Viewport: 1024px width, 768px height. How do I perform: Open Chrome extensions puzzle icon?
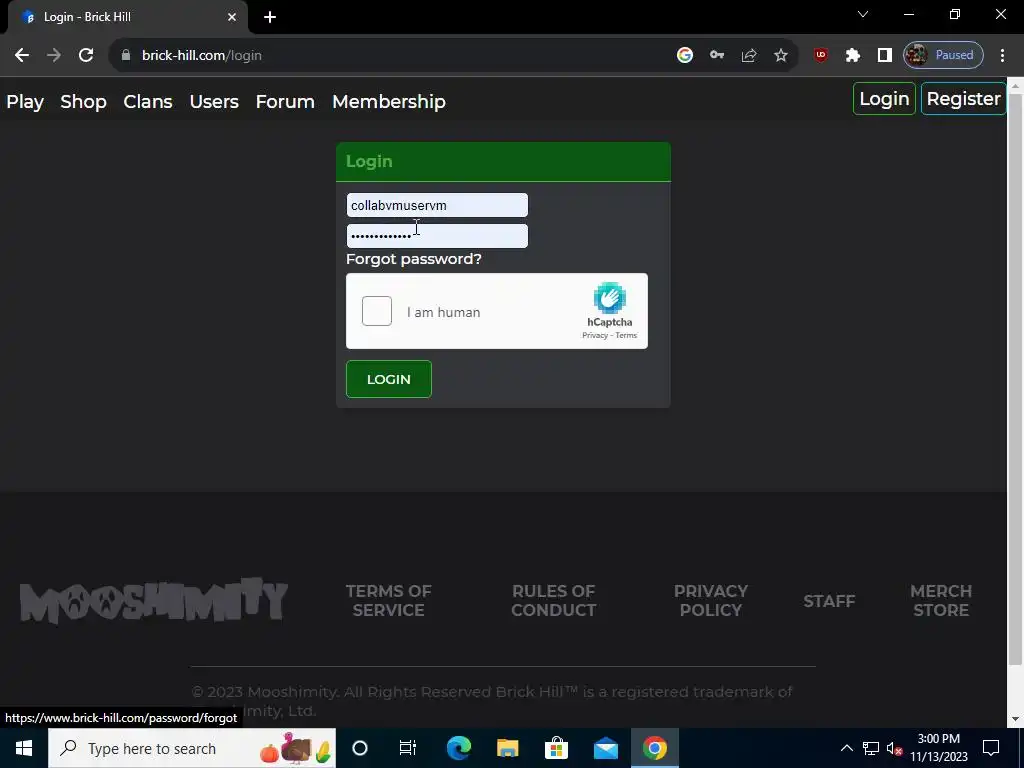[x=853, y=56]
